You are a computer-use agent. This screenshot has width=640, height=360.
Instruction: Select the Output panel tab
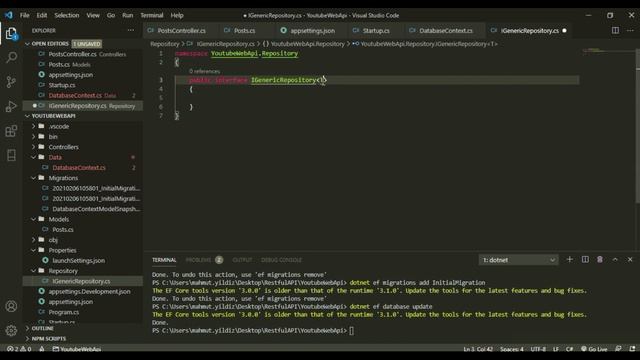[242, 260]
